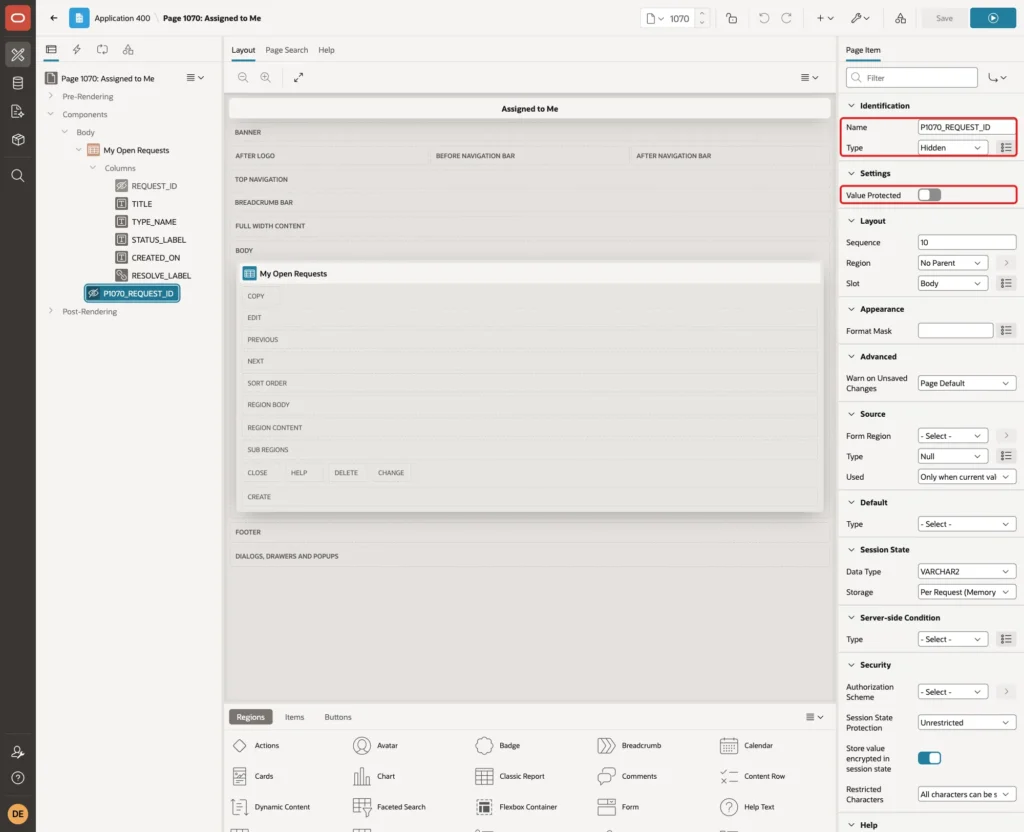
Task: Select the Buttons gallery tab
Action: pos(338,717)
